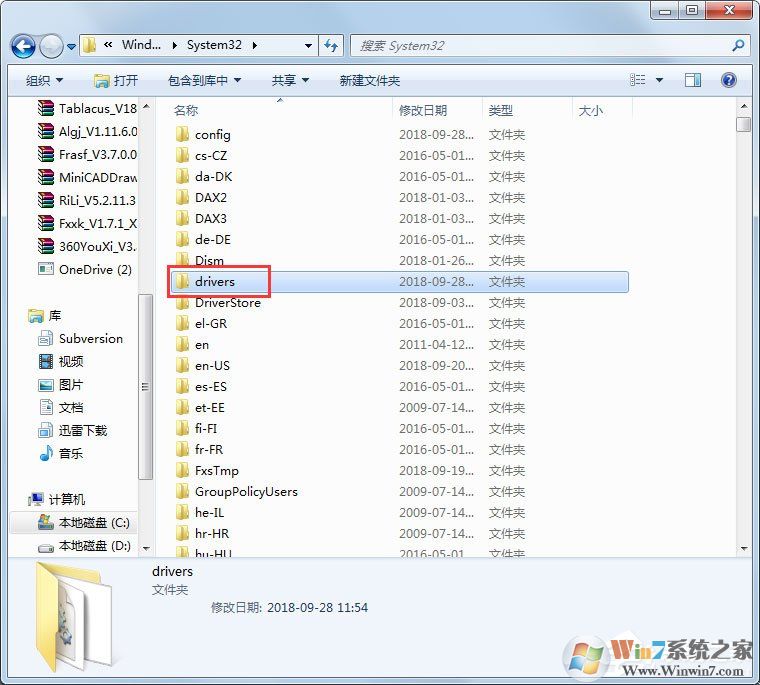Sort by 名称 column header
This screenshot has height=685, width=760.
(186, 111)
